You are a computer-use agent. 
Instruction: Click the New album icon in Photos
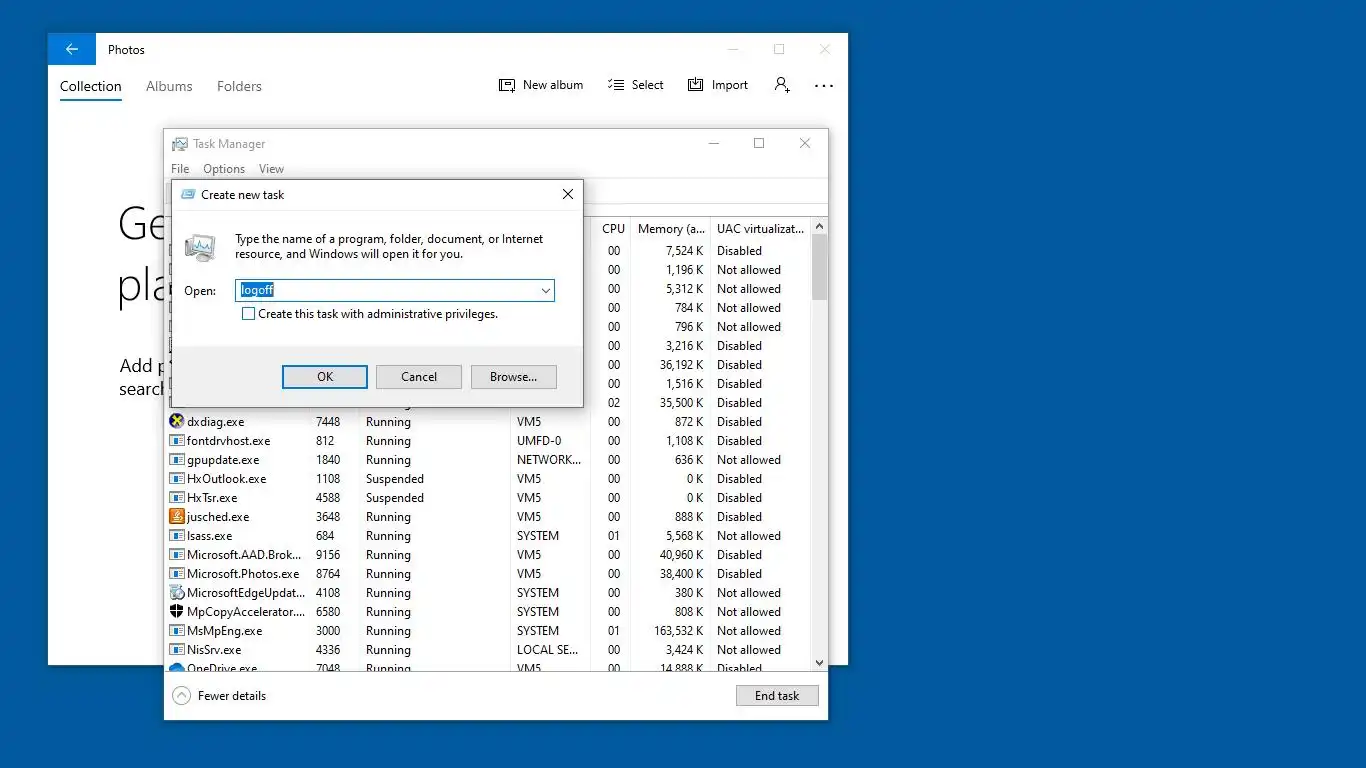coord(507,85)
